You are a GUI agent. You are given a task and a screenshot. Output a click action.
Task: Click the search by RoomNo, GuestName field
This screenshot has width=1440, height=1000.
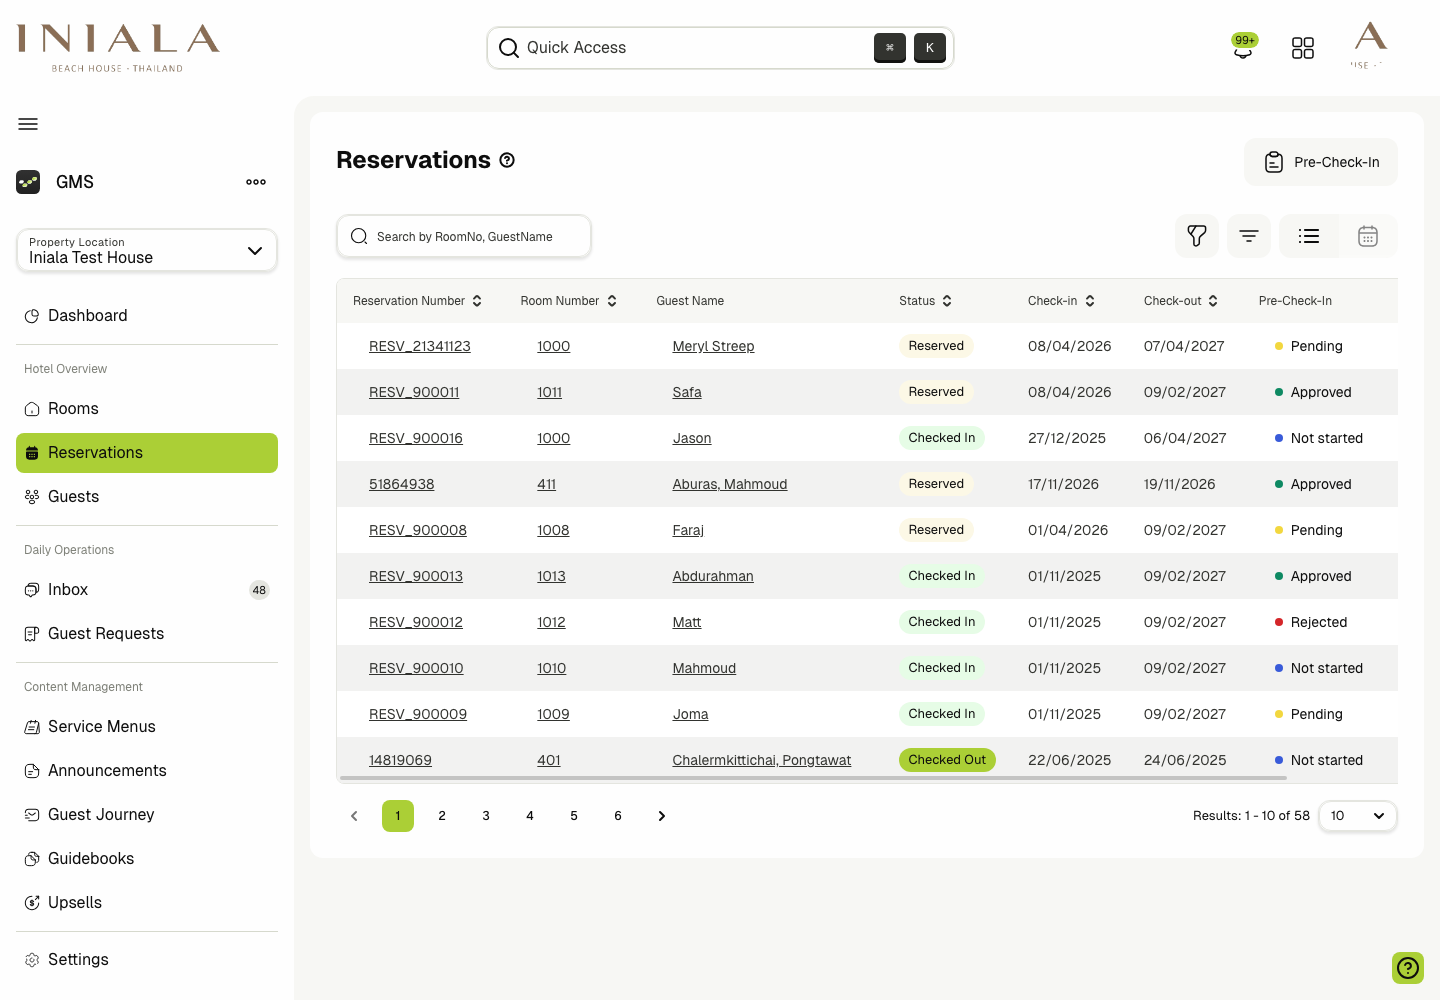pyautogui.click(x=463, y=236)
